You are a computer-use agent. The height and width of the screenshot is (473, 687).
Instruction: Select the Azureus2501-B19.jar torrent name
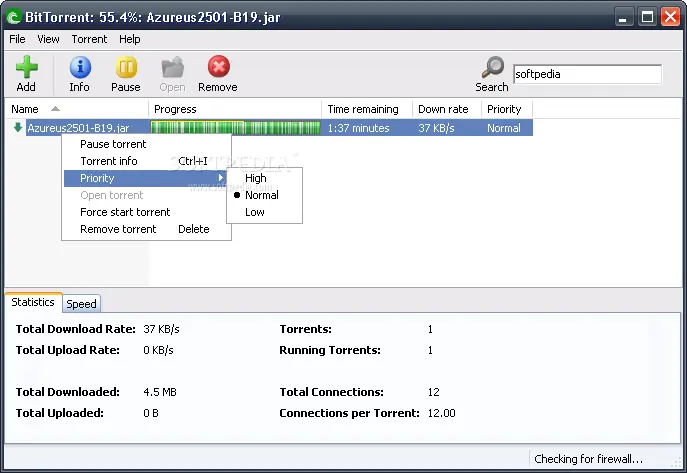coord(78,128)
